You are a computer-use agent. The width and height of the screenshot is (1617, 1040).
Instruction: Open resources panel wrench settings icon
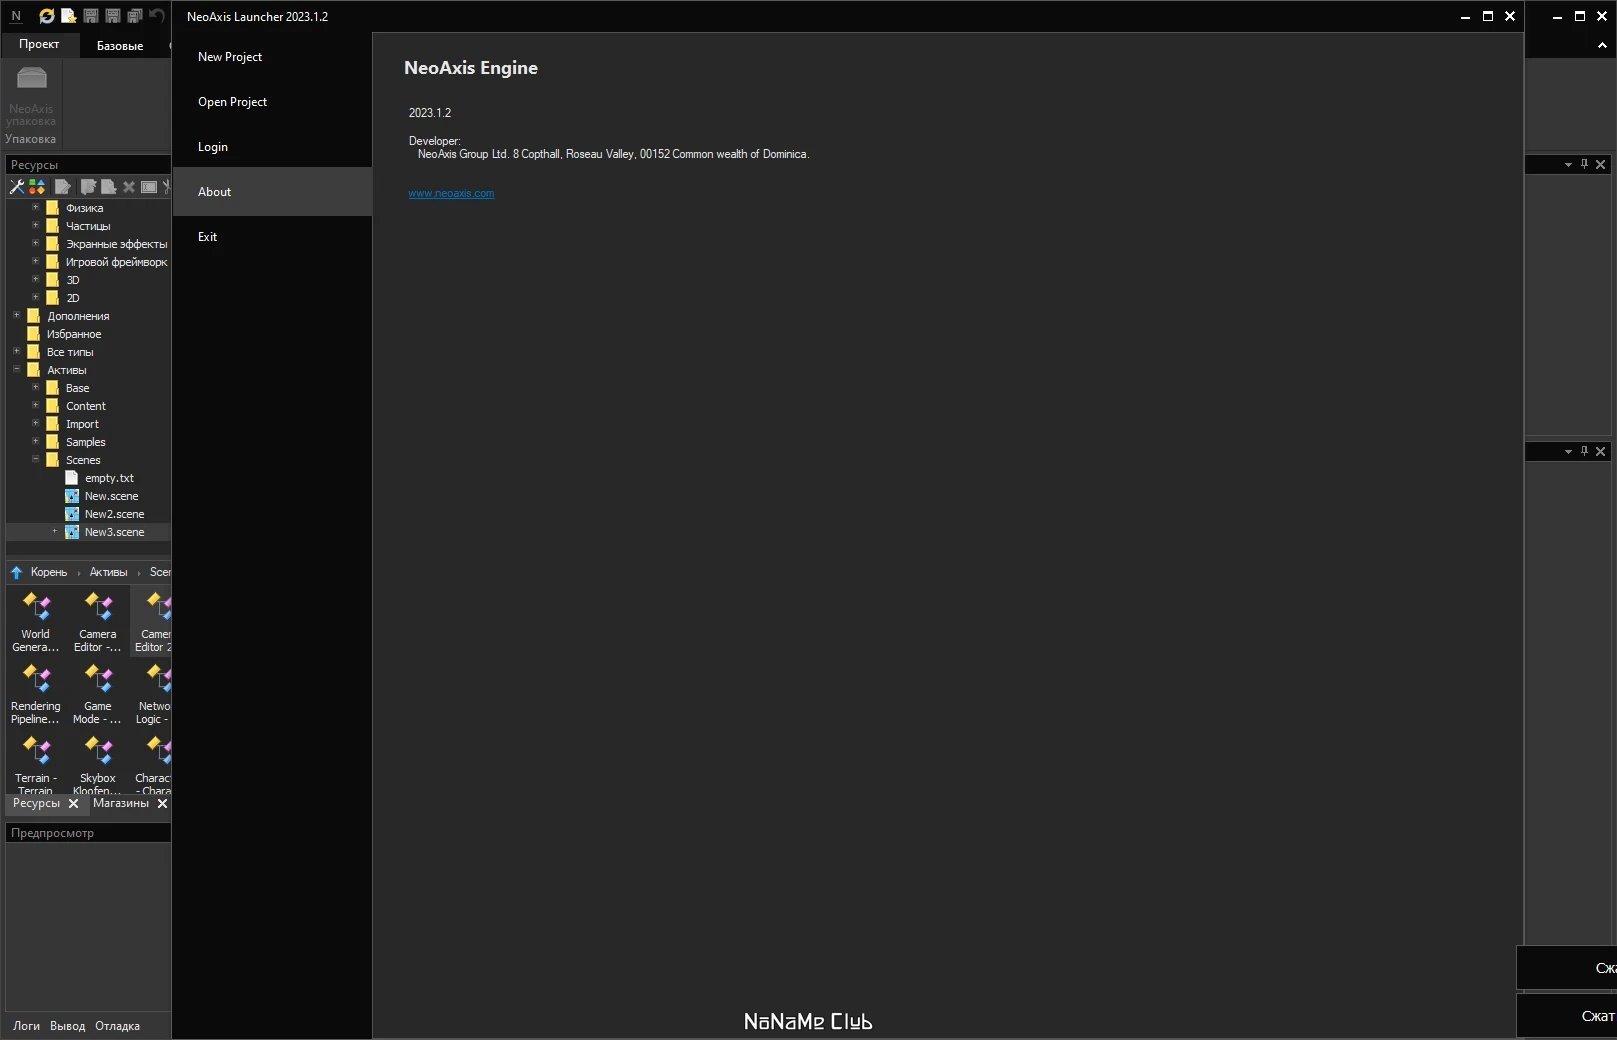(17, 187)
